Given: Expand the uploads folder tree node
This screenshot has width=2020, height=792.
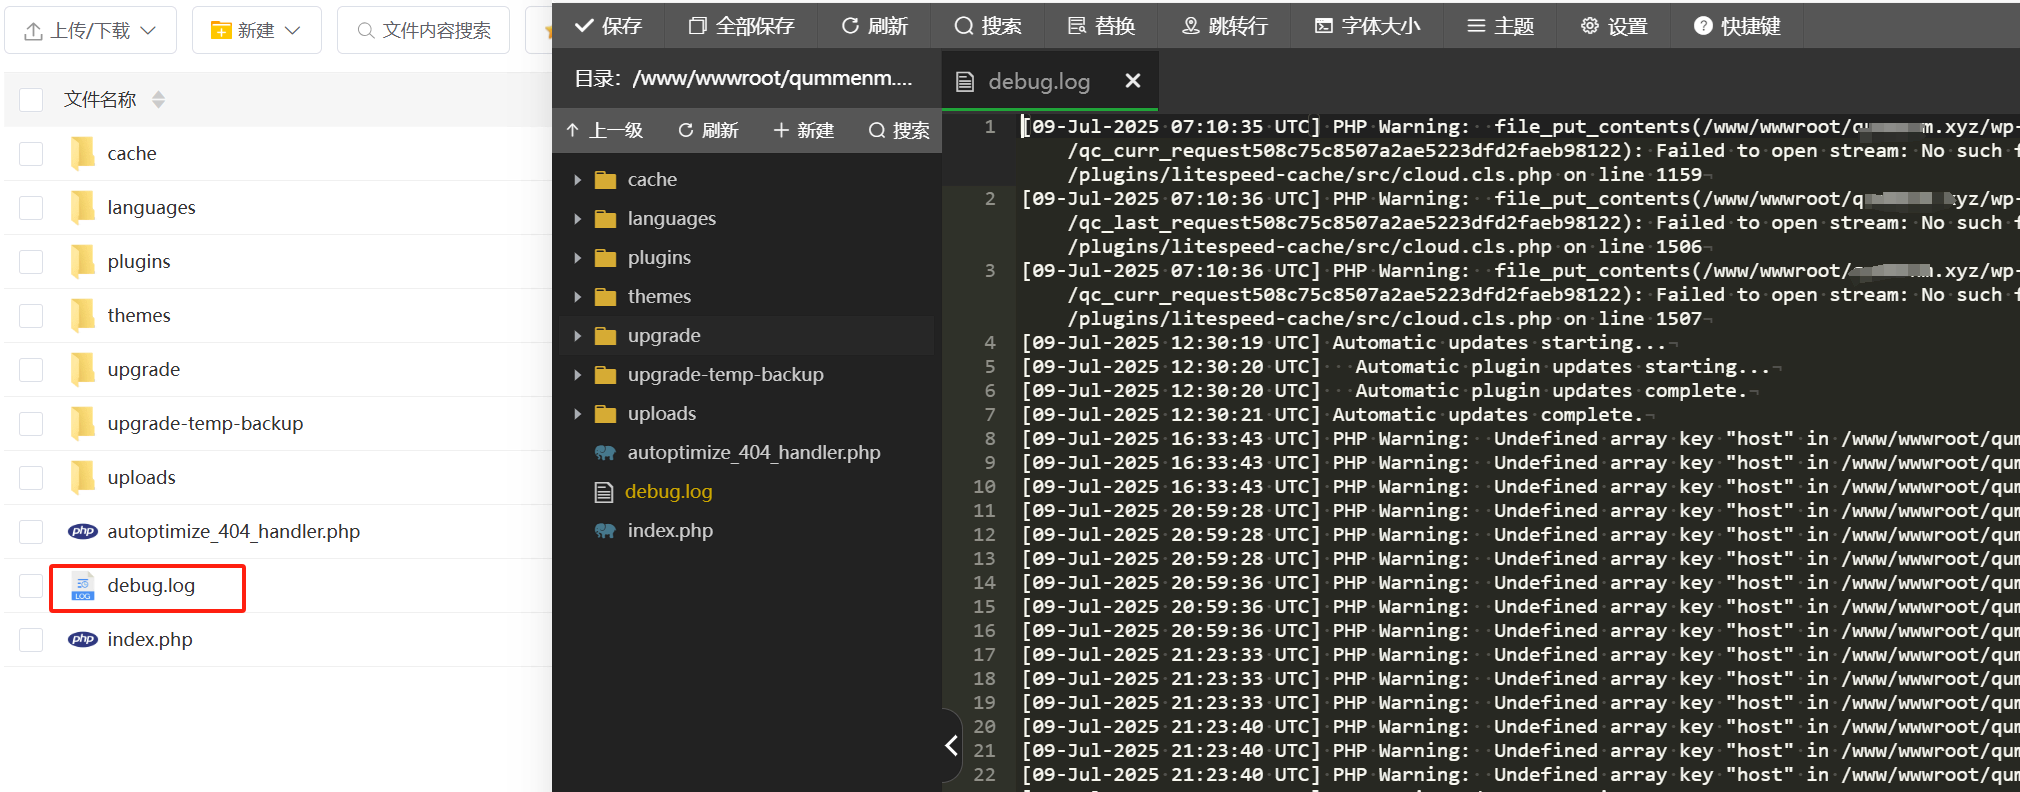Looking at the screenshot, I should 578,414.
